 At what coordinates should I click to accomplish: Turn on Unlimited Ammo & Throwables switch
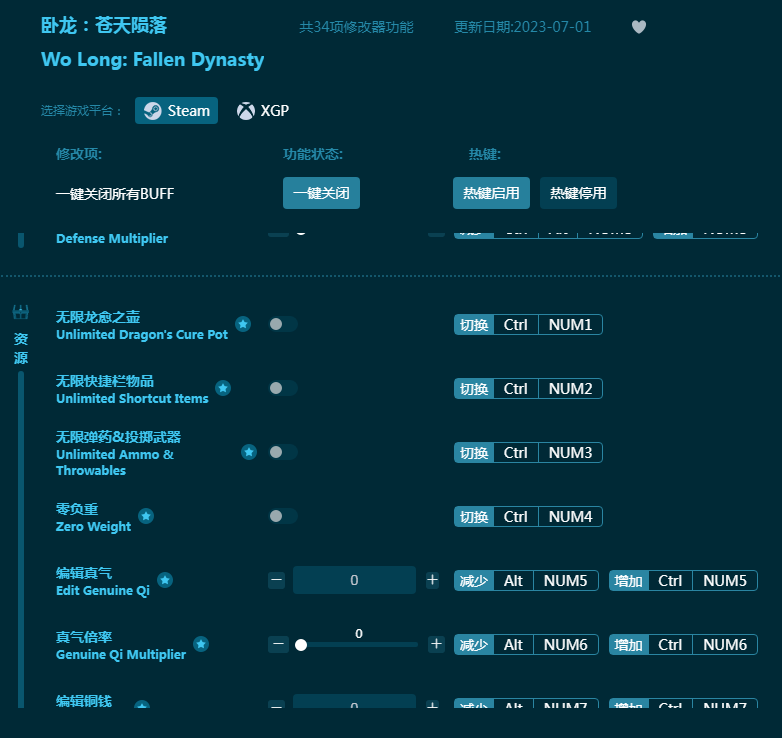coord(283,452)
